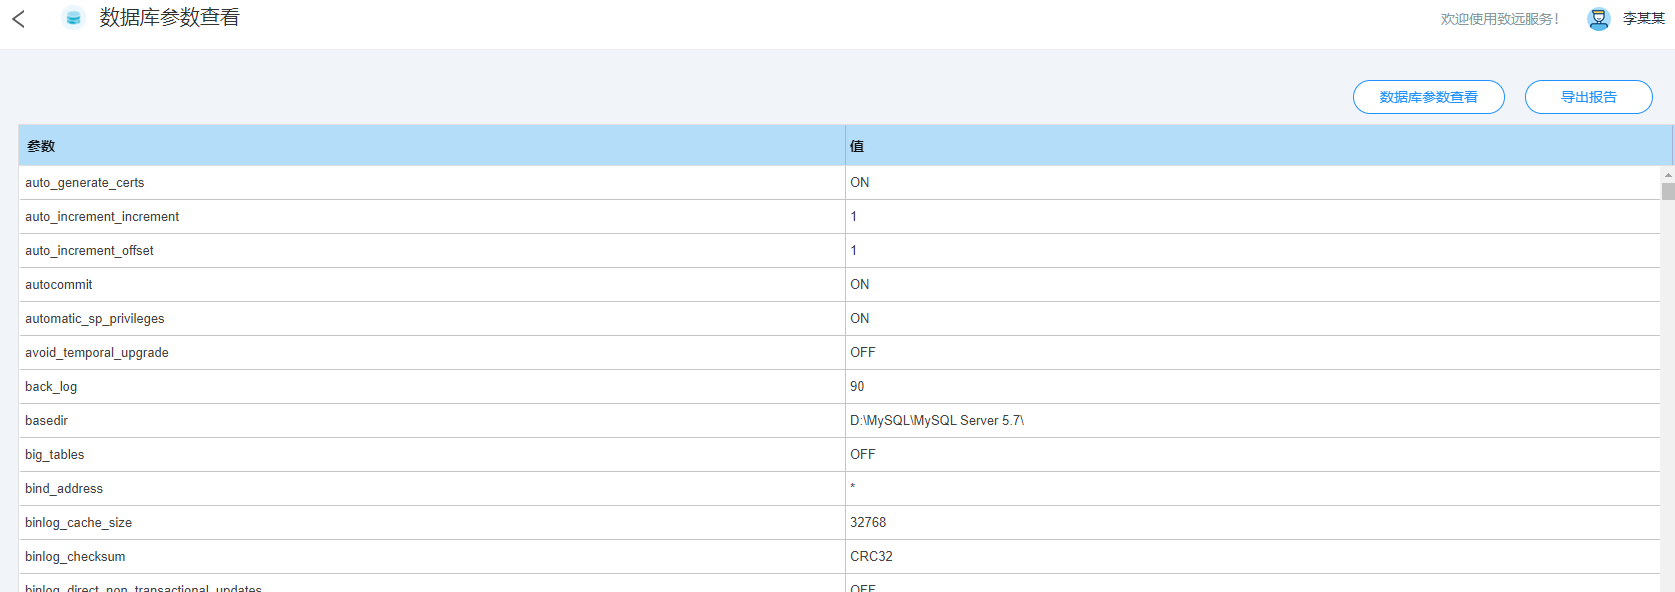
Task: Select the automatic_sp_privileges parameter
Action: 95,319
